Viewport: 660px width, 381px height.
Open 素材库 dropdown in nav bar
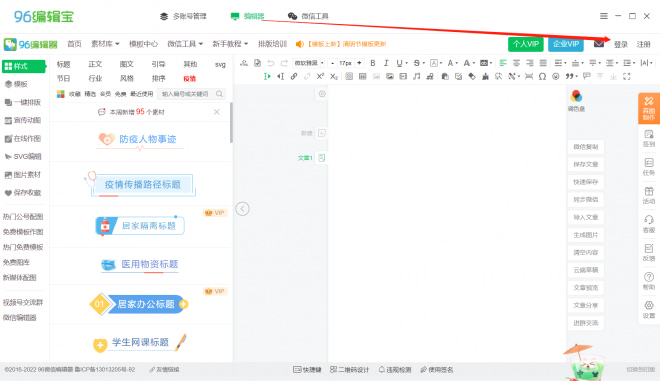(x=105, y=44)
